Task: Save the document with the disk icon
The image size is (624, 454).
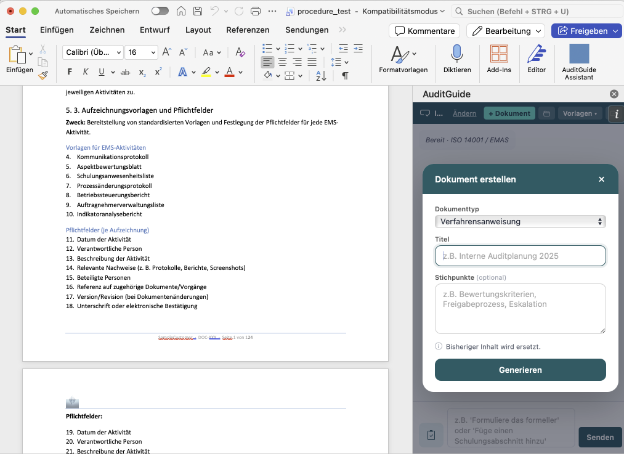Action: coord(197,11)
